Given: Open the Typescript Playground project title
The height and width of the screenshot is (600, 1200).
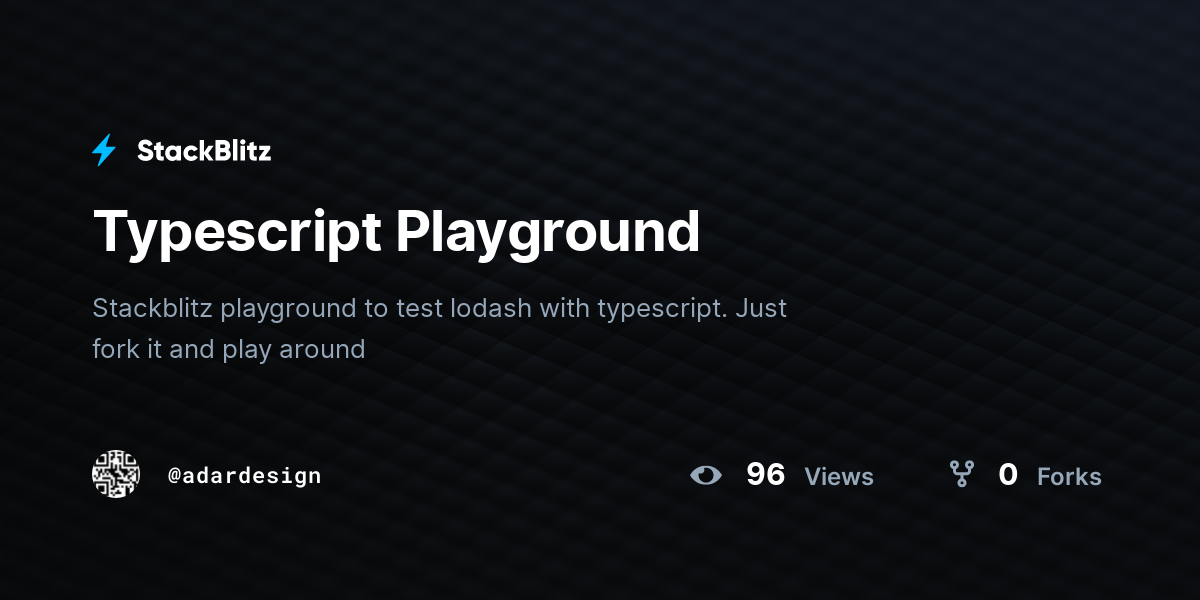Looking at the screenshot, I should coord(397,231).
